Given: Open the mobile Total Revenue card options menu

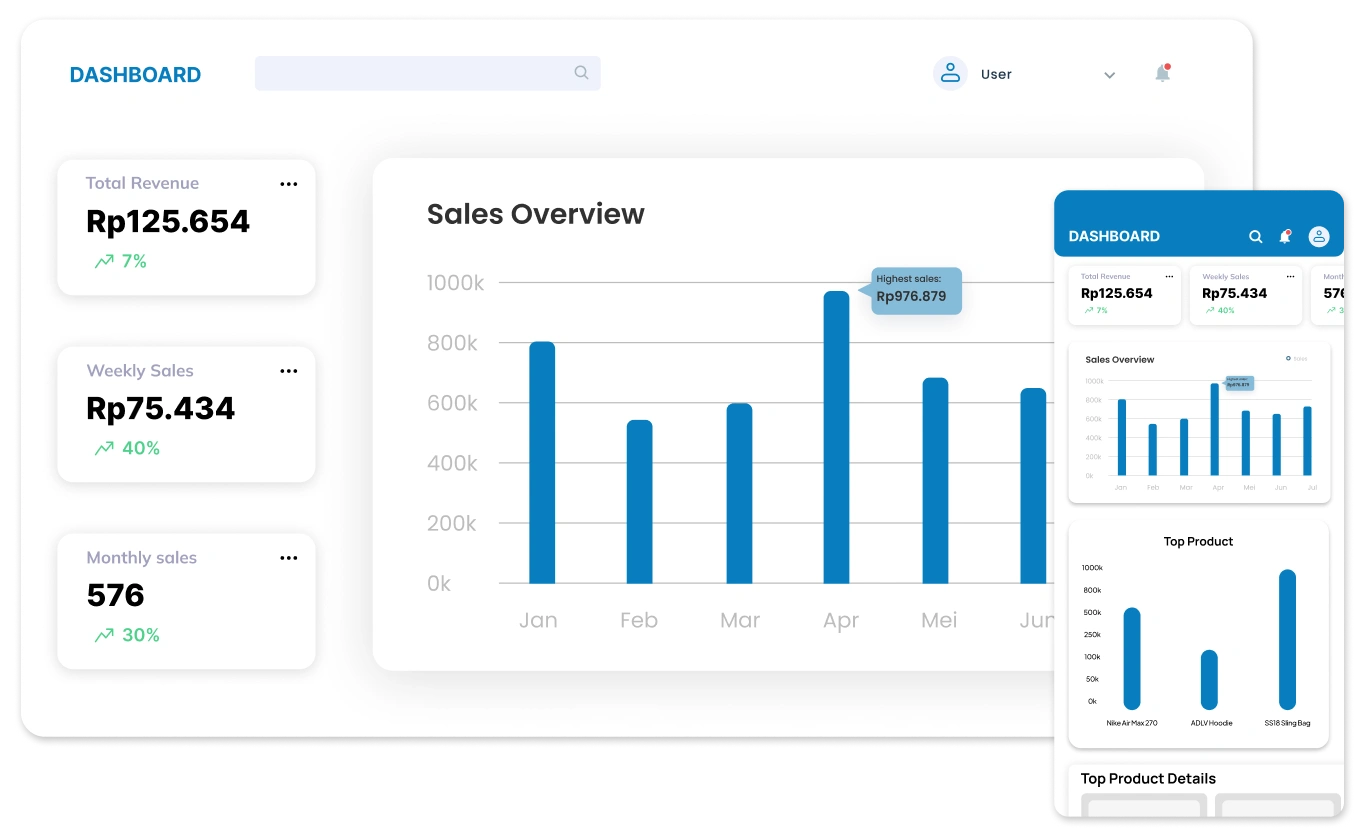Looking at the screenshot, I should click(1169, 277).
